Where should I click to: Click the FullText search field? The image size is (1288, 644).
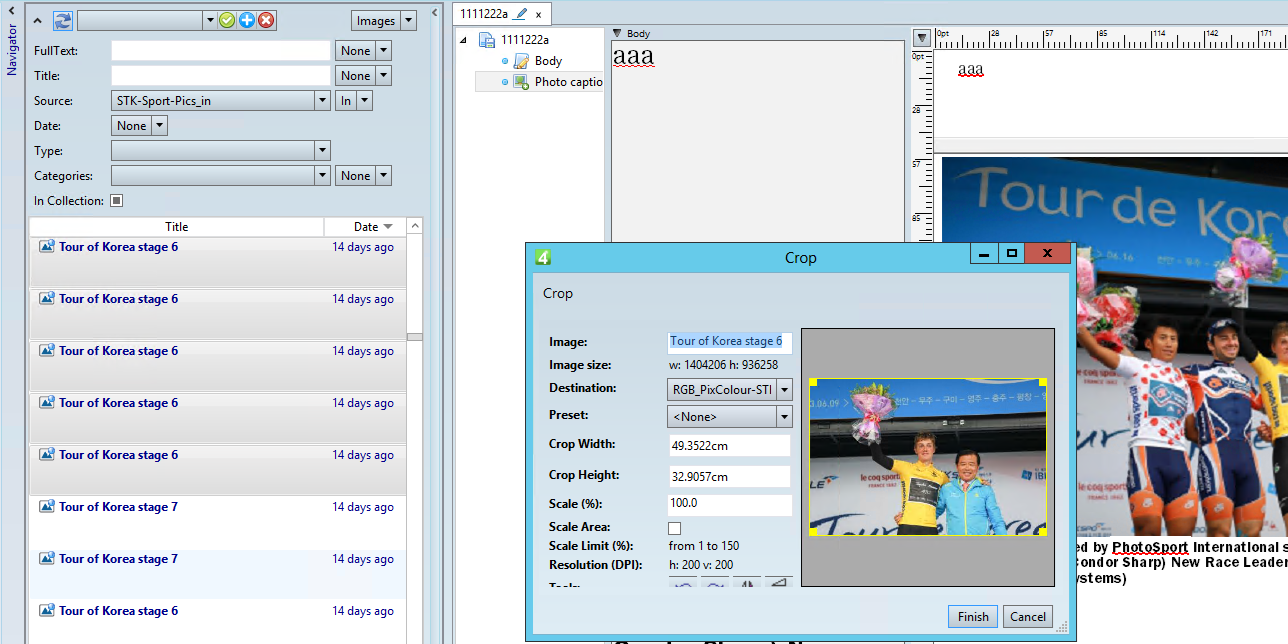pyautogui.click(x=220, y=51)
